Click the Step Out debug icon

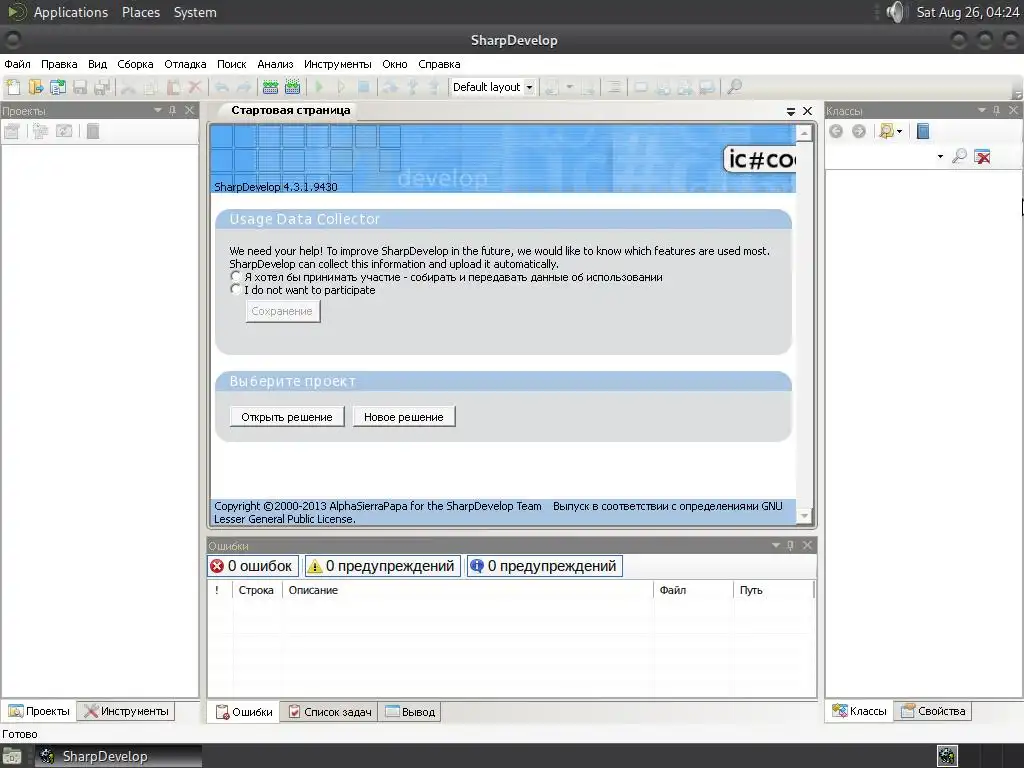[x=434, y=87]
